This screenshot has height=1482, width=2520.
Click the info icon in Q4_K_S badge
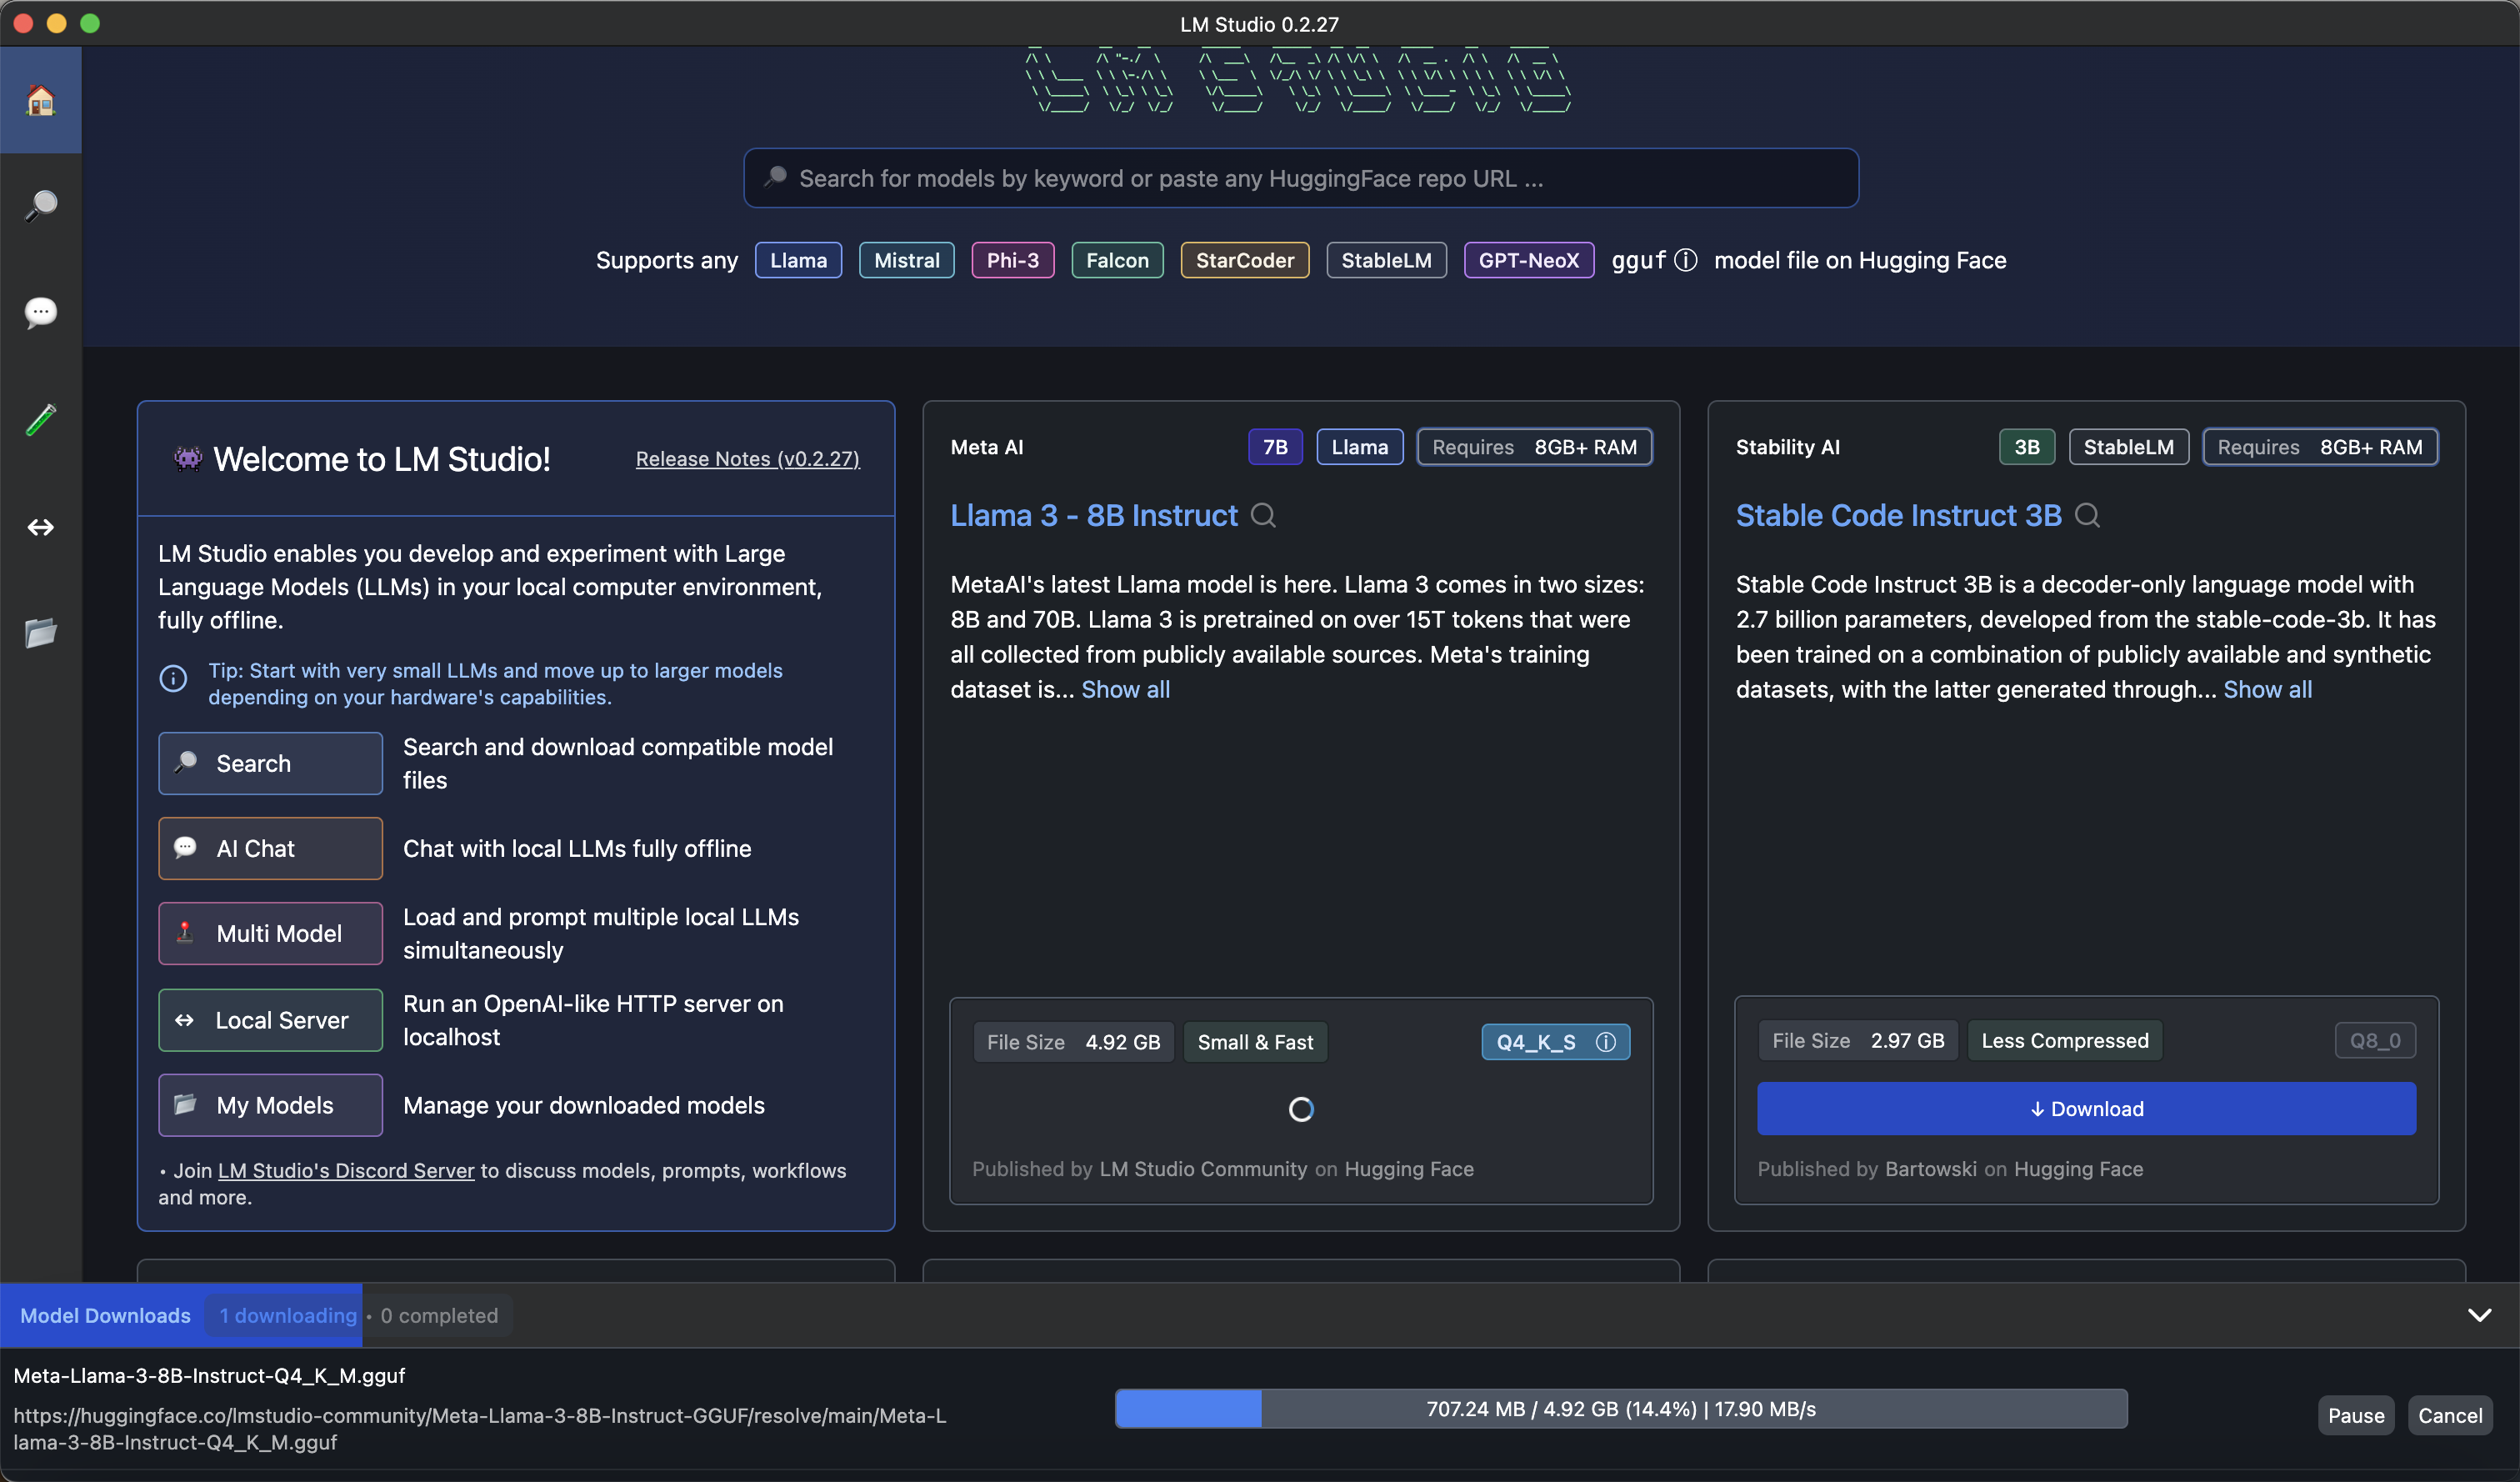(1606, 1042)
